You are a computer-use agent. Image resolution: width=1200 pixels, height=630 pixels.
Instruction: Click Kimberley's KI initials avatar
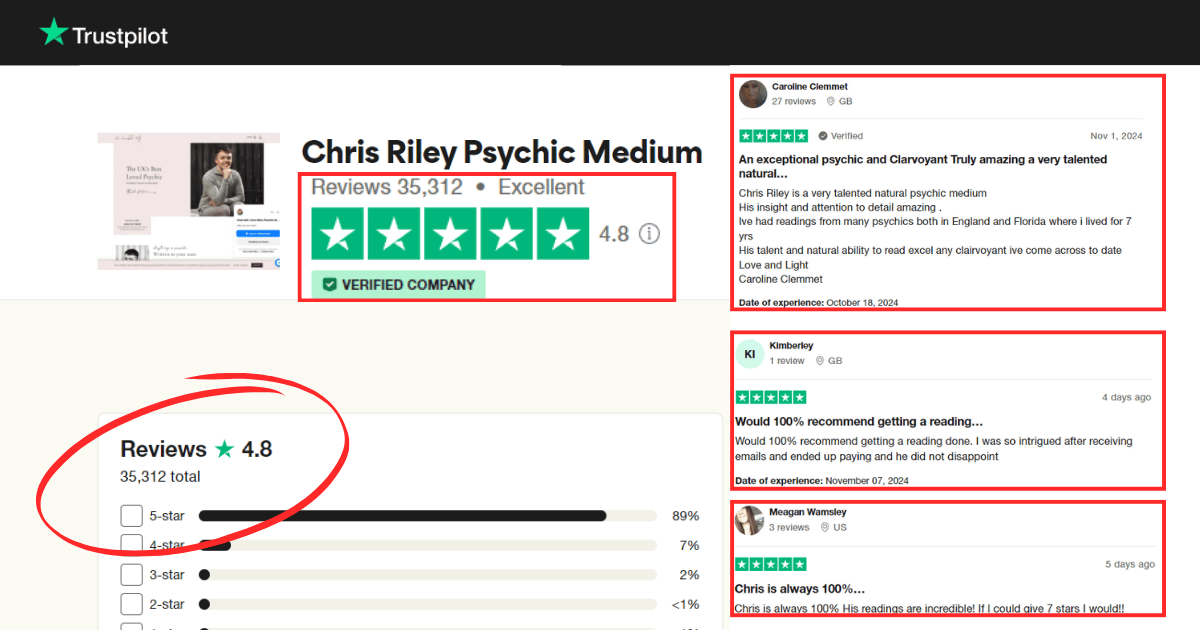(x=750, y=354)
